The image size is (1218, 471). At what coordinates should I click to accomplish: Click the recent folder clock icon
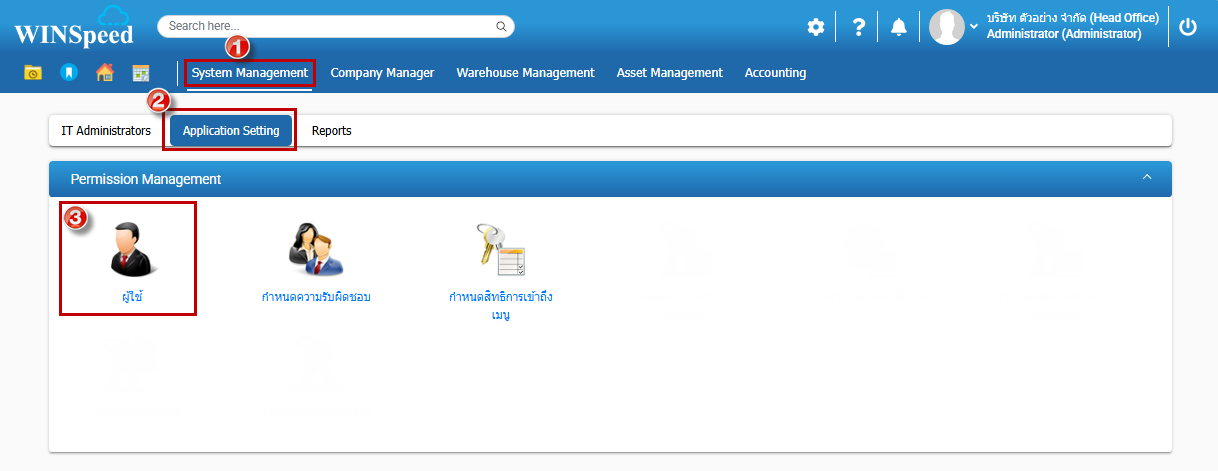coord(33,73)
